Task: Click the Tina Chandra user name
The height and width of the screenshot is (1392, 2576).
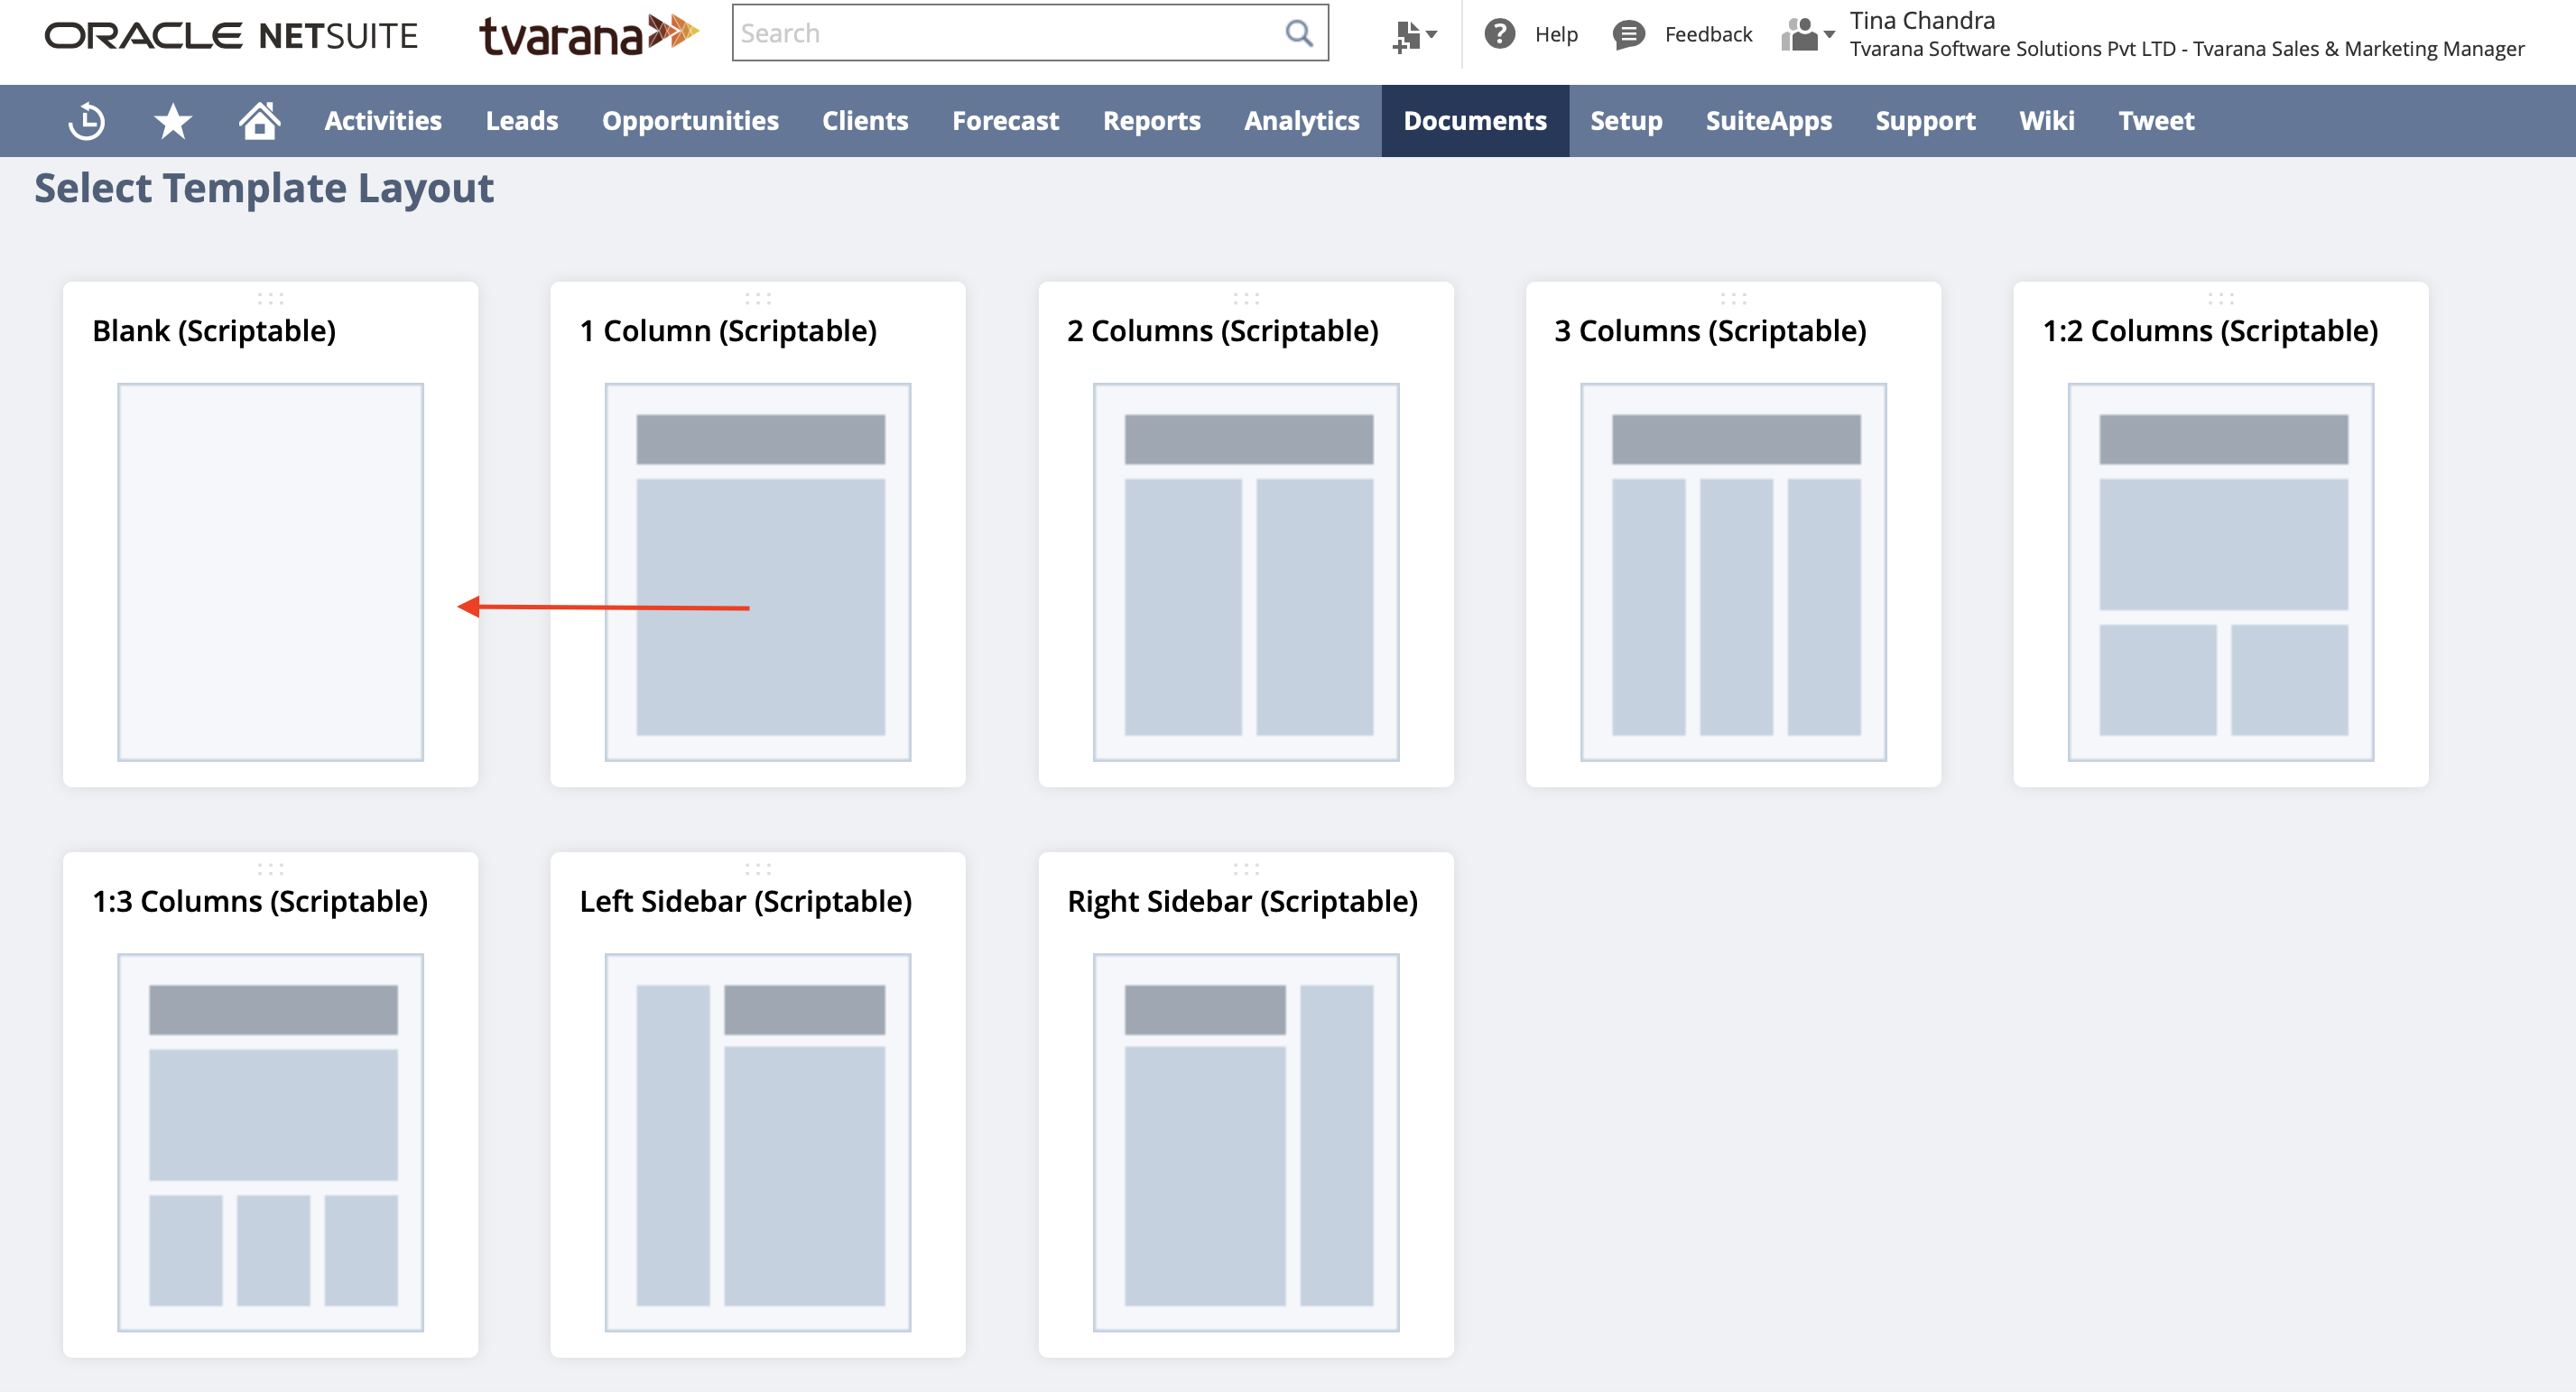Action: click(1922, 20)
